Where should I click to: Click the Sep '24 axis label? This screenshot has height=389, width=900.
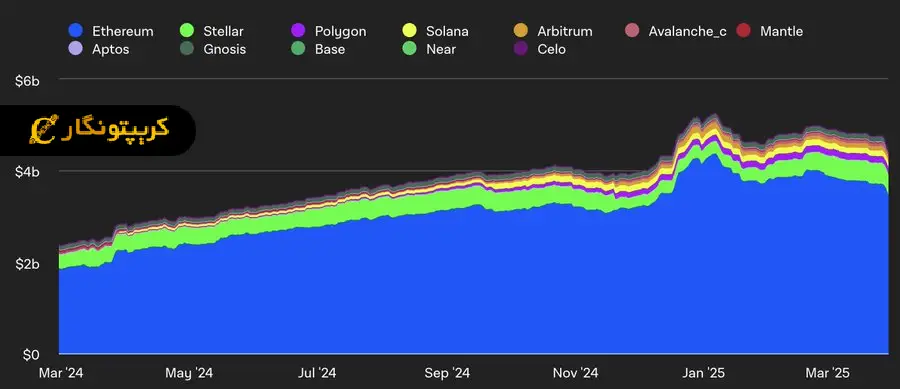[447, 373]
